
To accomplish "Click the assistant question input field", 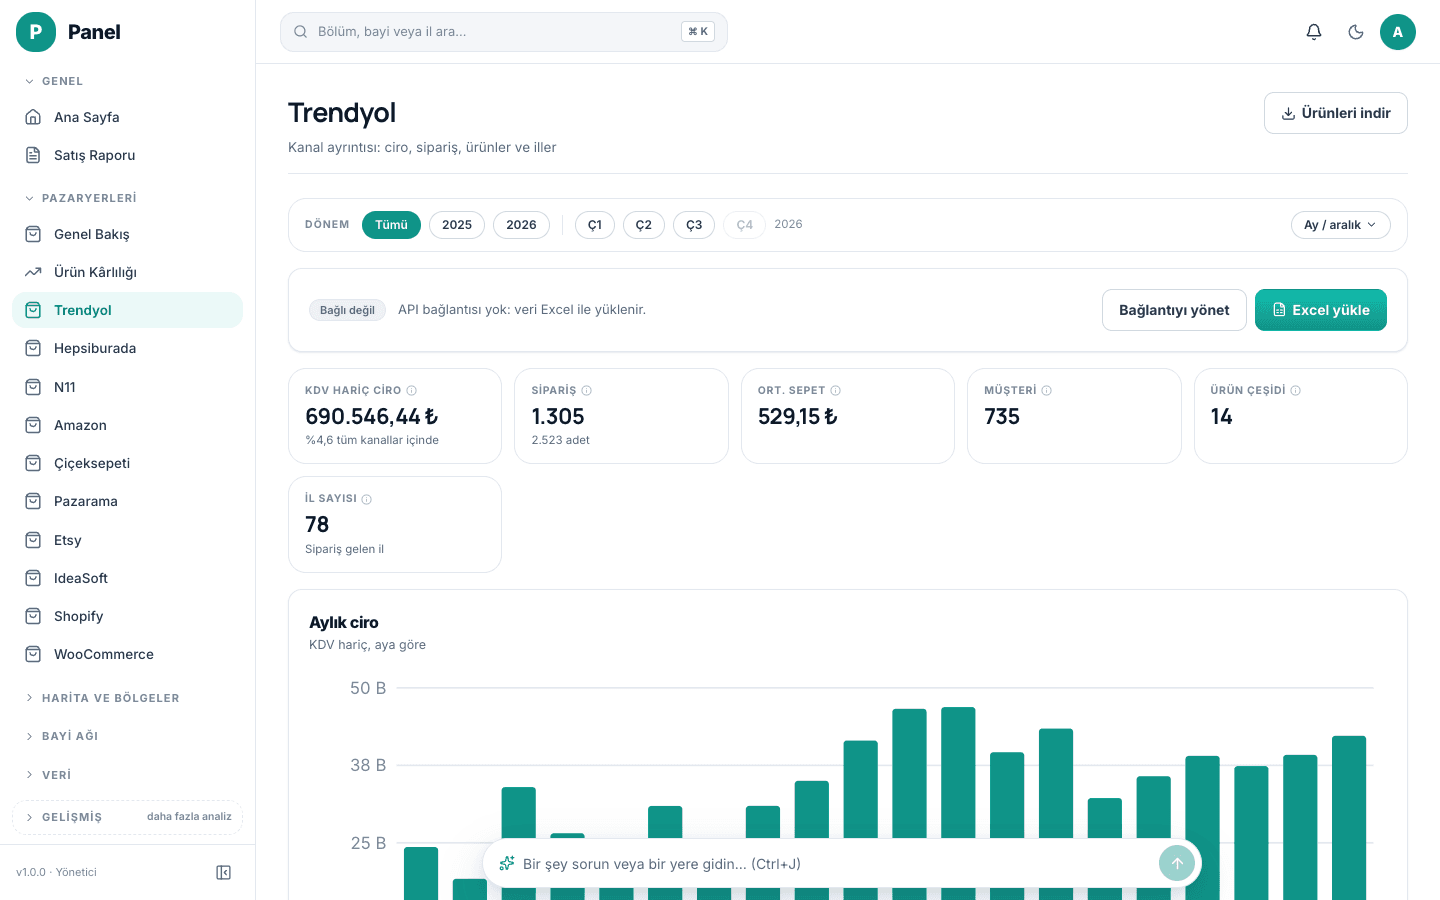I will [835, 864].
